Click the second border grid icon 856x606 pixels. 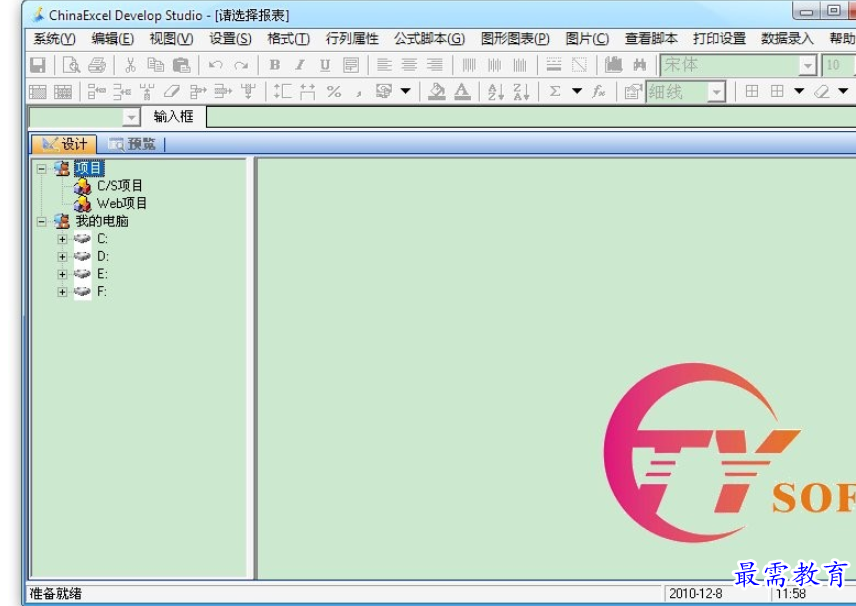[777, 91]
